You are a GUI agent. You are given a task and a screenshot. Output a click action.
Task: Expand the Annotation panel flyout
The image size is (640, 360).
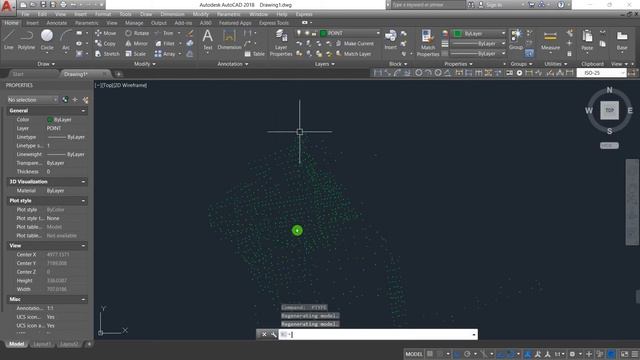point(233,64)
